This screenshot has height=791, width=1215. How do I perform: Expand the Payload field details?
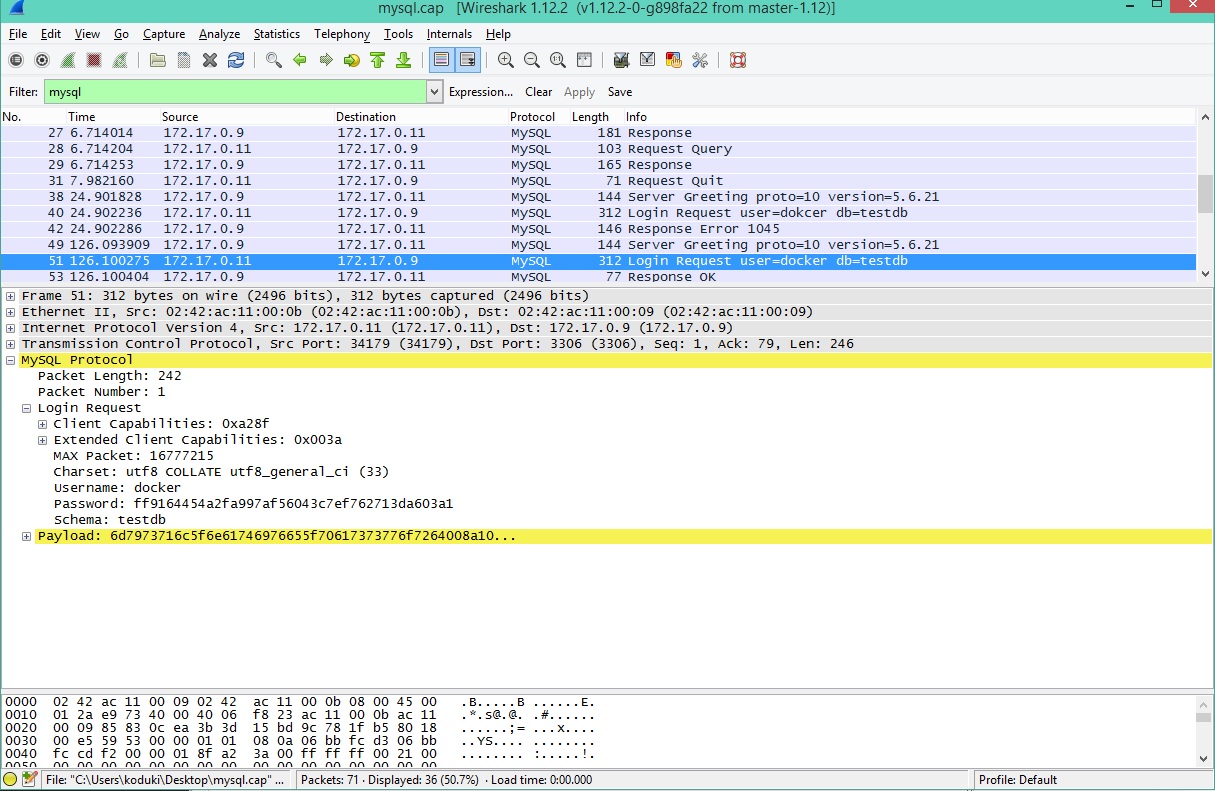coord(25,535)
